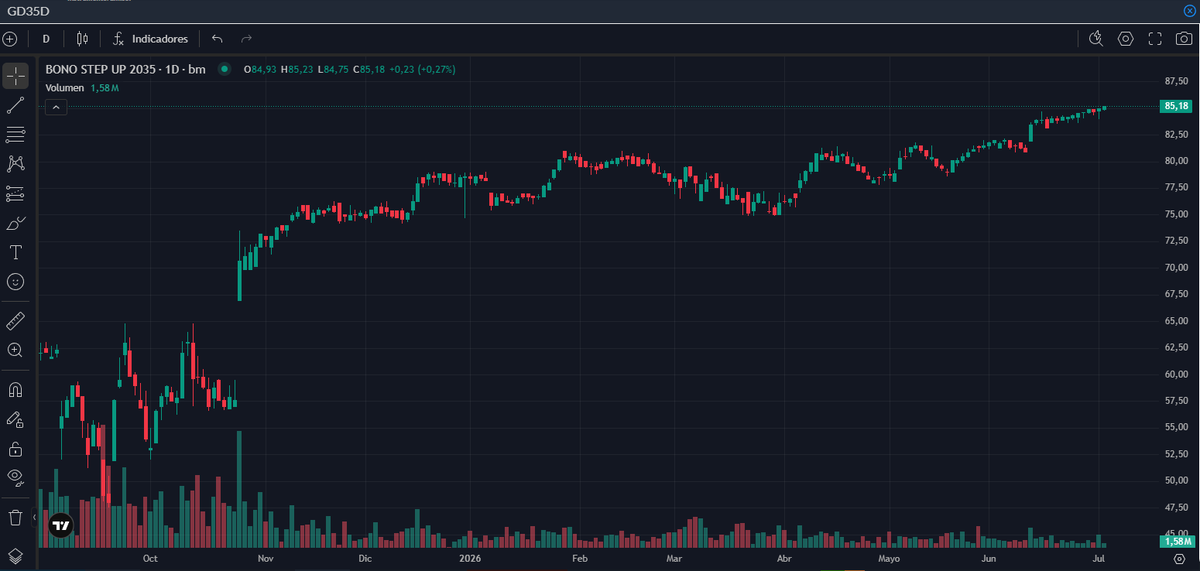Select the trend line drawing tool
This screenshot has height=571, width=1200.
15,105
